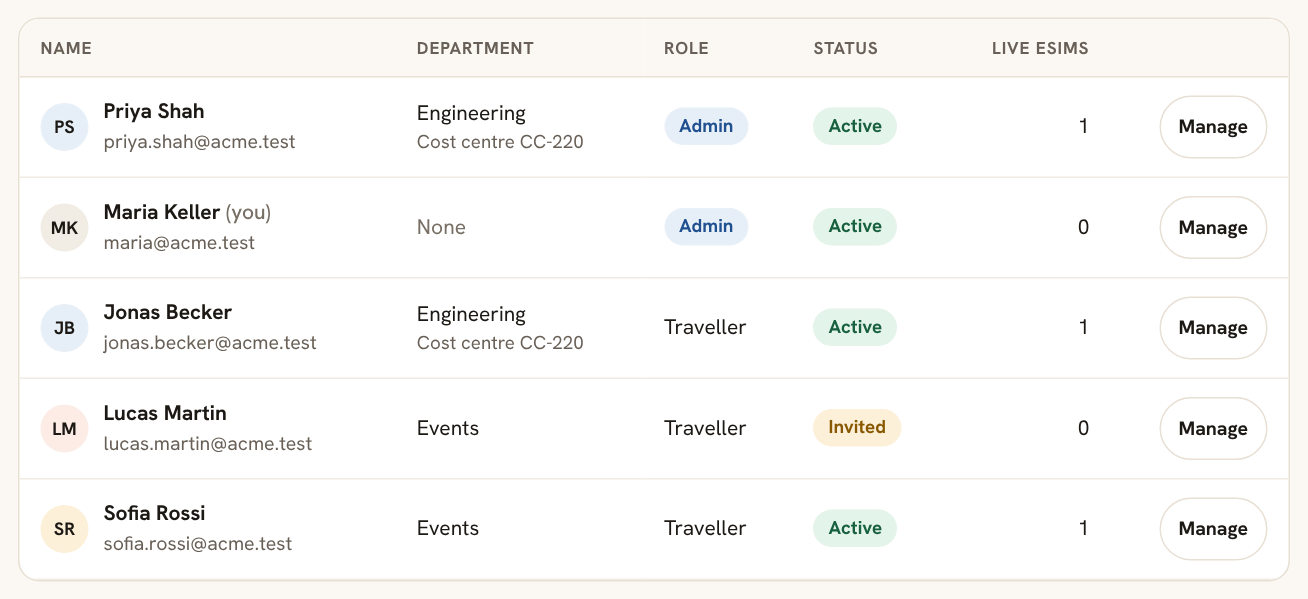
Task: Click email sofia.rossi@acme.test
Action: [198, 544]
